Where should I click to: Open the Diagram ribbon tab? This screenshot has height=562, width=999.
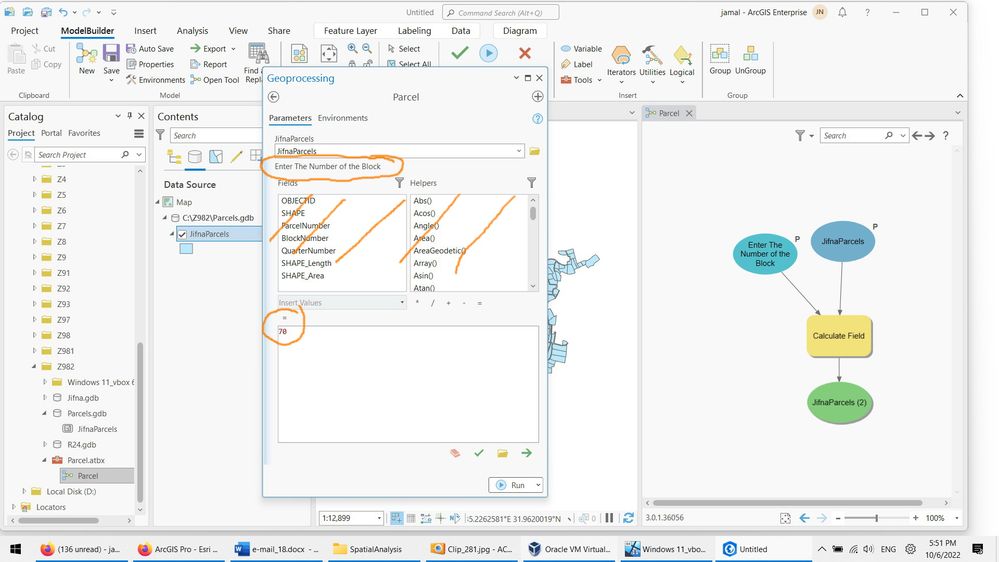coord(520,31)
